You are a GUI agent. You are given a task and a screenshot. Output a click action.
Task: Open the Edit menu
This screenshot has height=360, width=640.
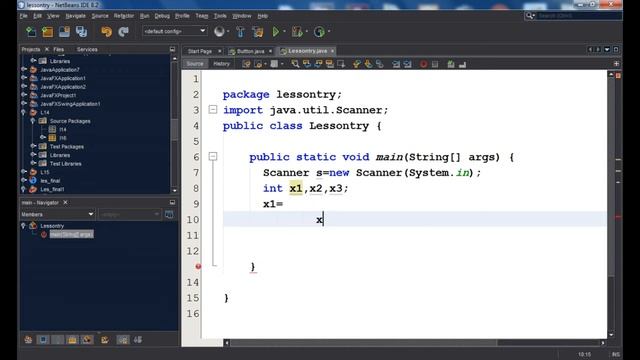coord(38,16)
